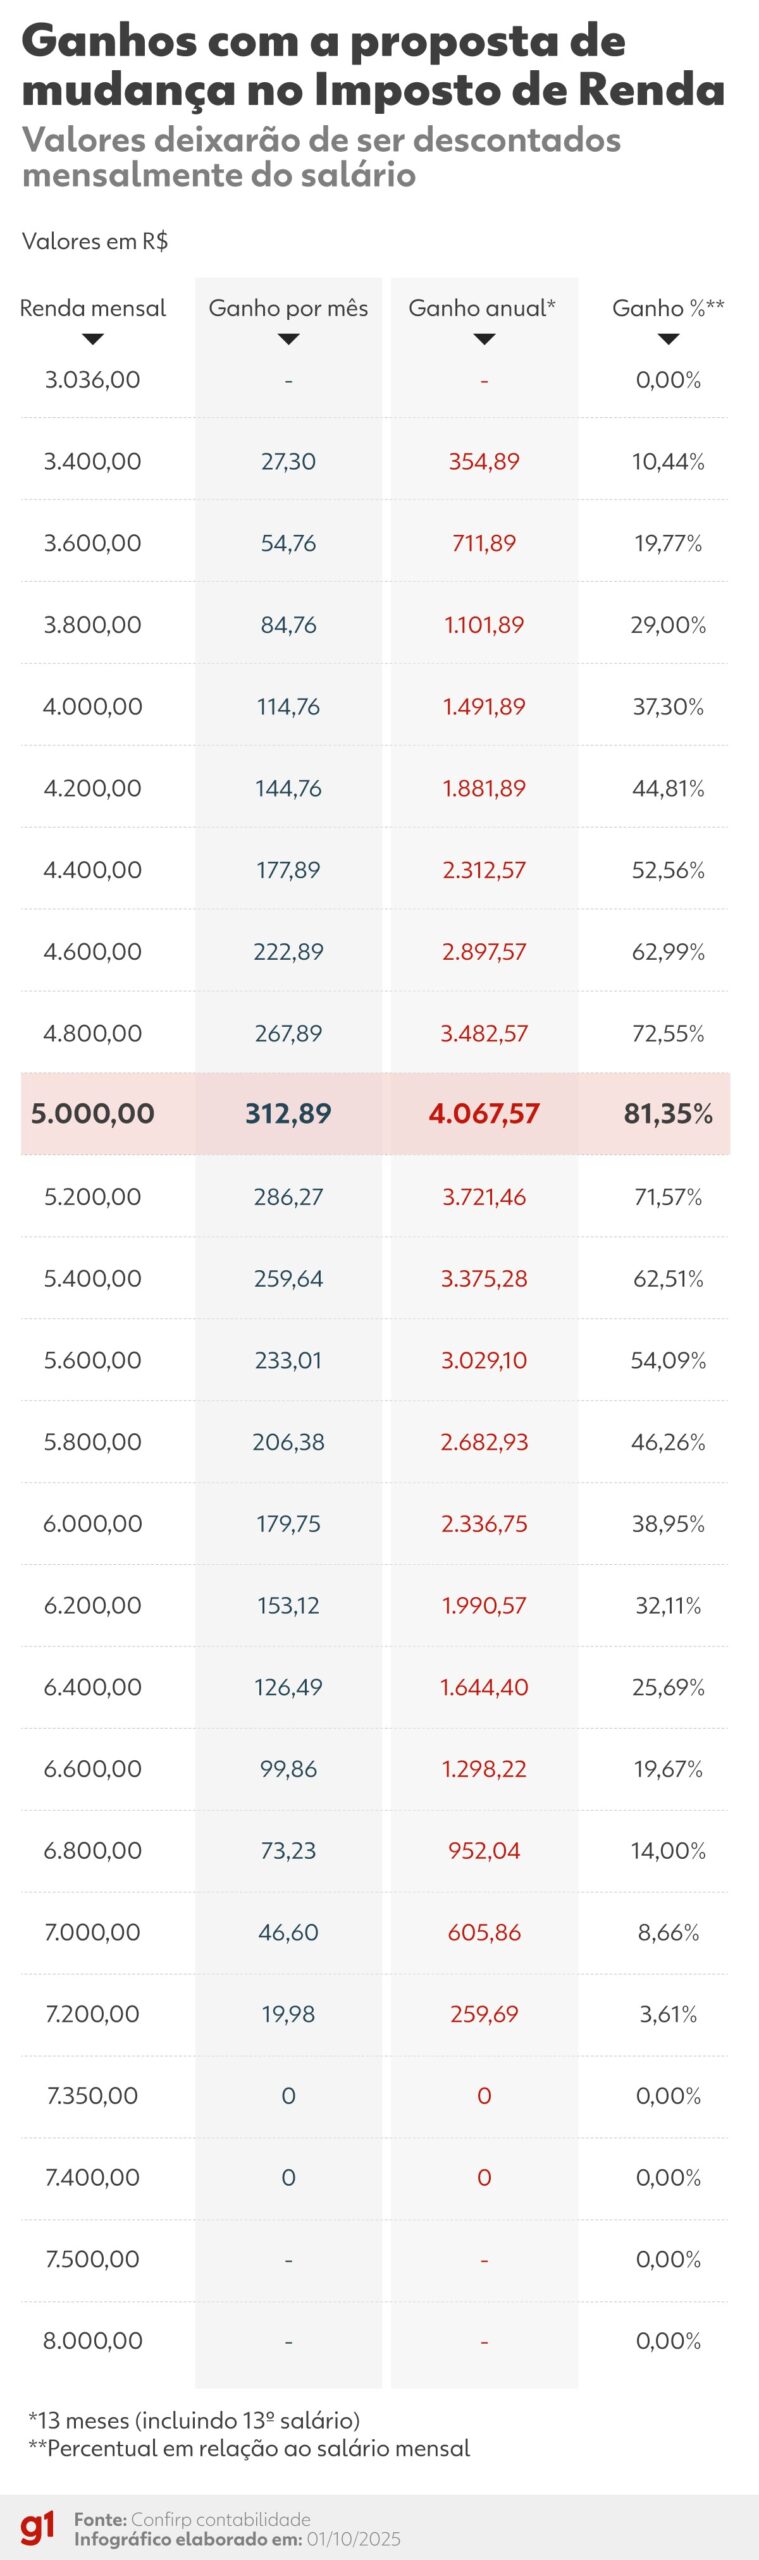Click the main headline about Imposto de Renda
759x2560 pixels.
point(373,65)
